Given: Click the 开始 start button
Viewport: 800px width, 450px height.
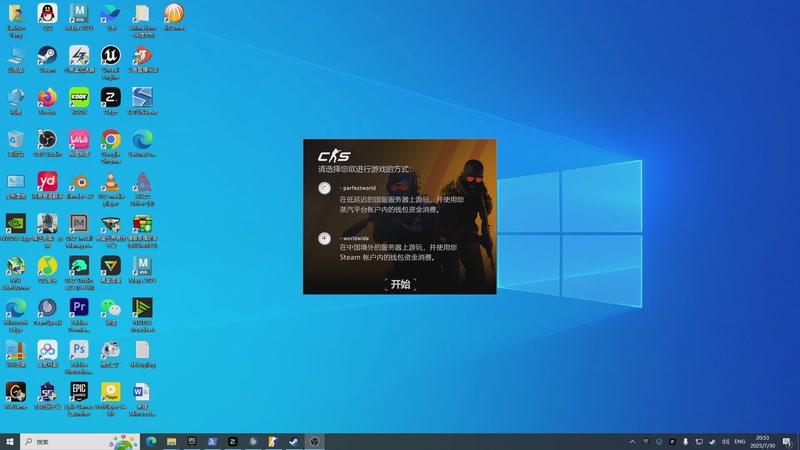Looking at the screenshot, I should [401, 284].
